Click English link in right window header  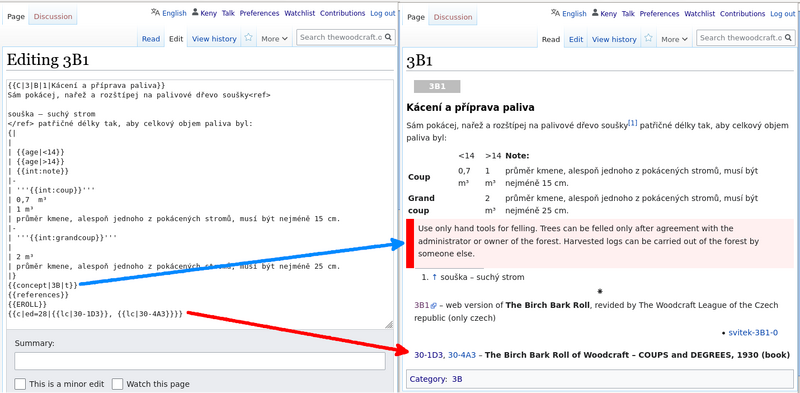pos(574,14)
